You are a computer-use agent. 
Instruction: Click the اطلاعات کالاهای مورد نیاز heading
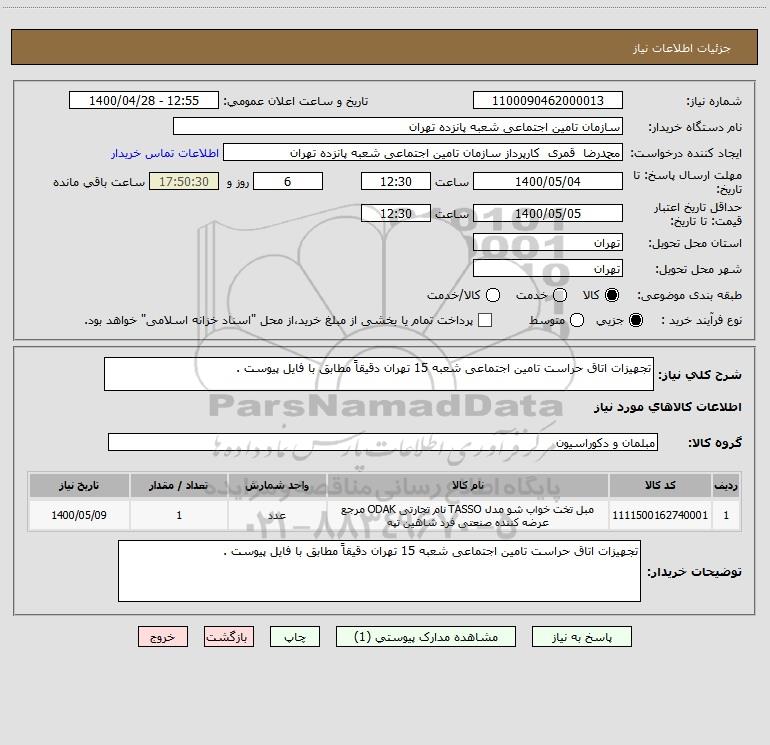click(668, 407)
